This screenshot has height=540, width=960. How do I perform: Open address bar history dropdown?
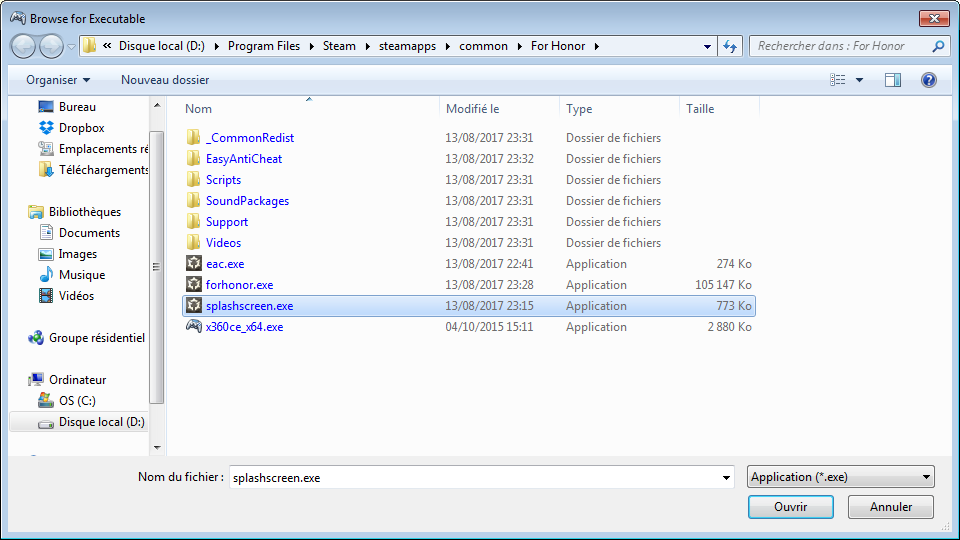[707, 47]
